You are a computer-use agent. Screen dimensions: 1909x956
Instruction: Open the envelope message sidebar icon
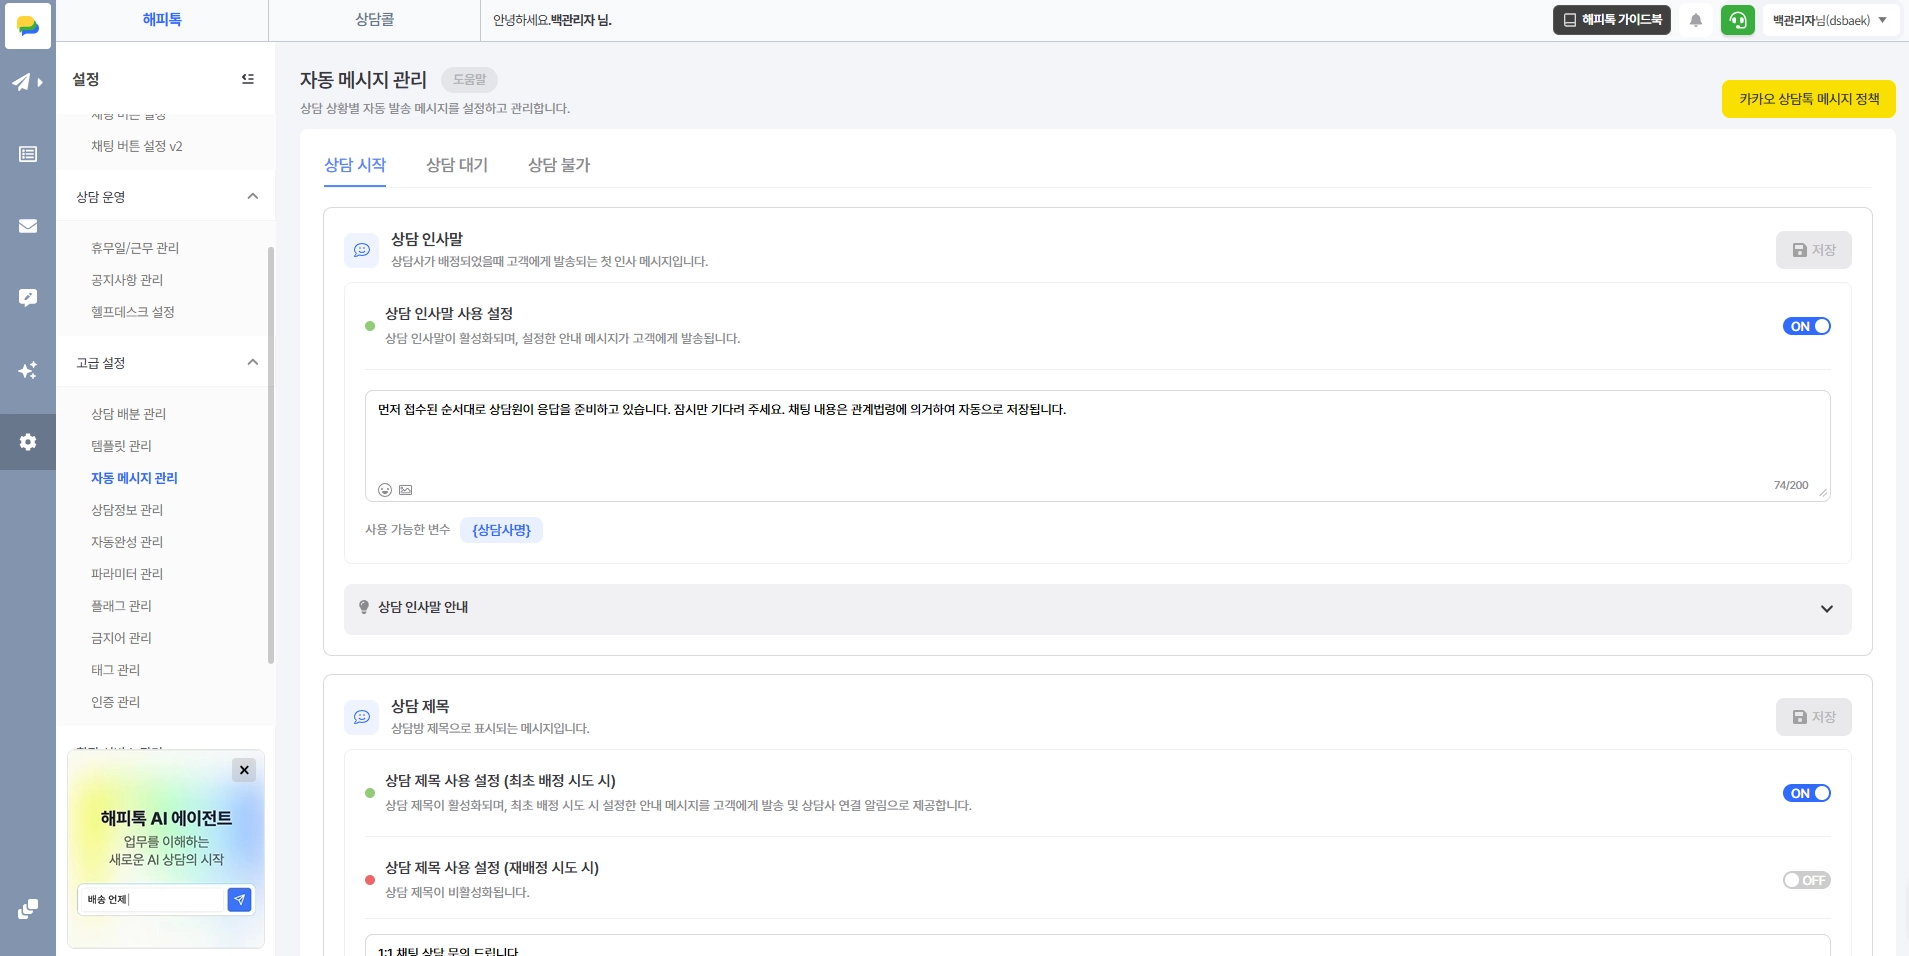click(x=28, y=226)
